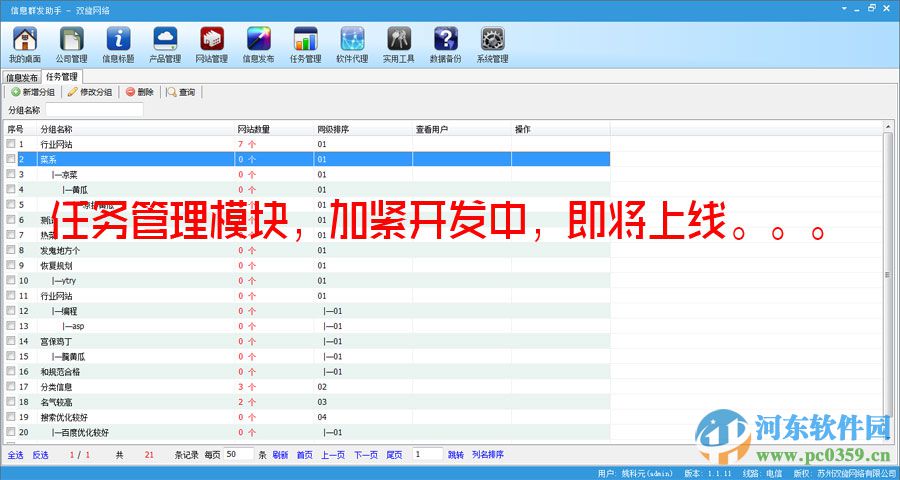The height and width of the screenshot is (480, 900).
Task: Check the checkbox for row 17 分类信息
Action: (x=11, y=386)
